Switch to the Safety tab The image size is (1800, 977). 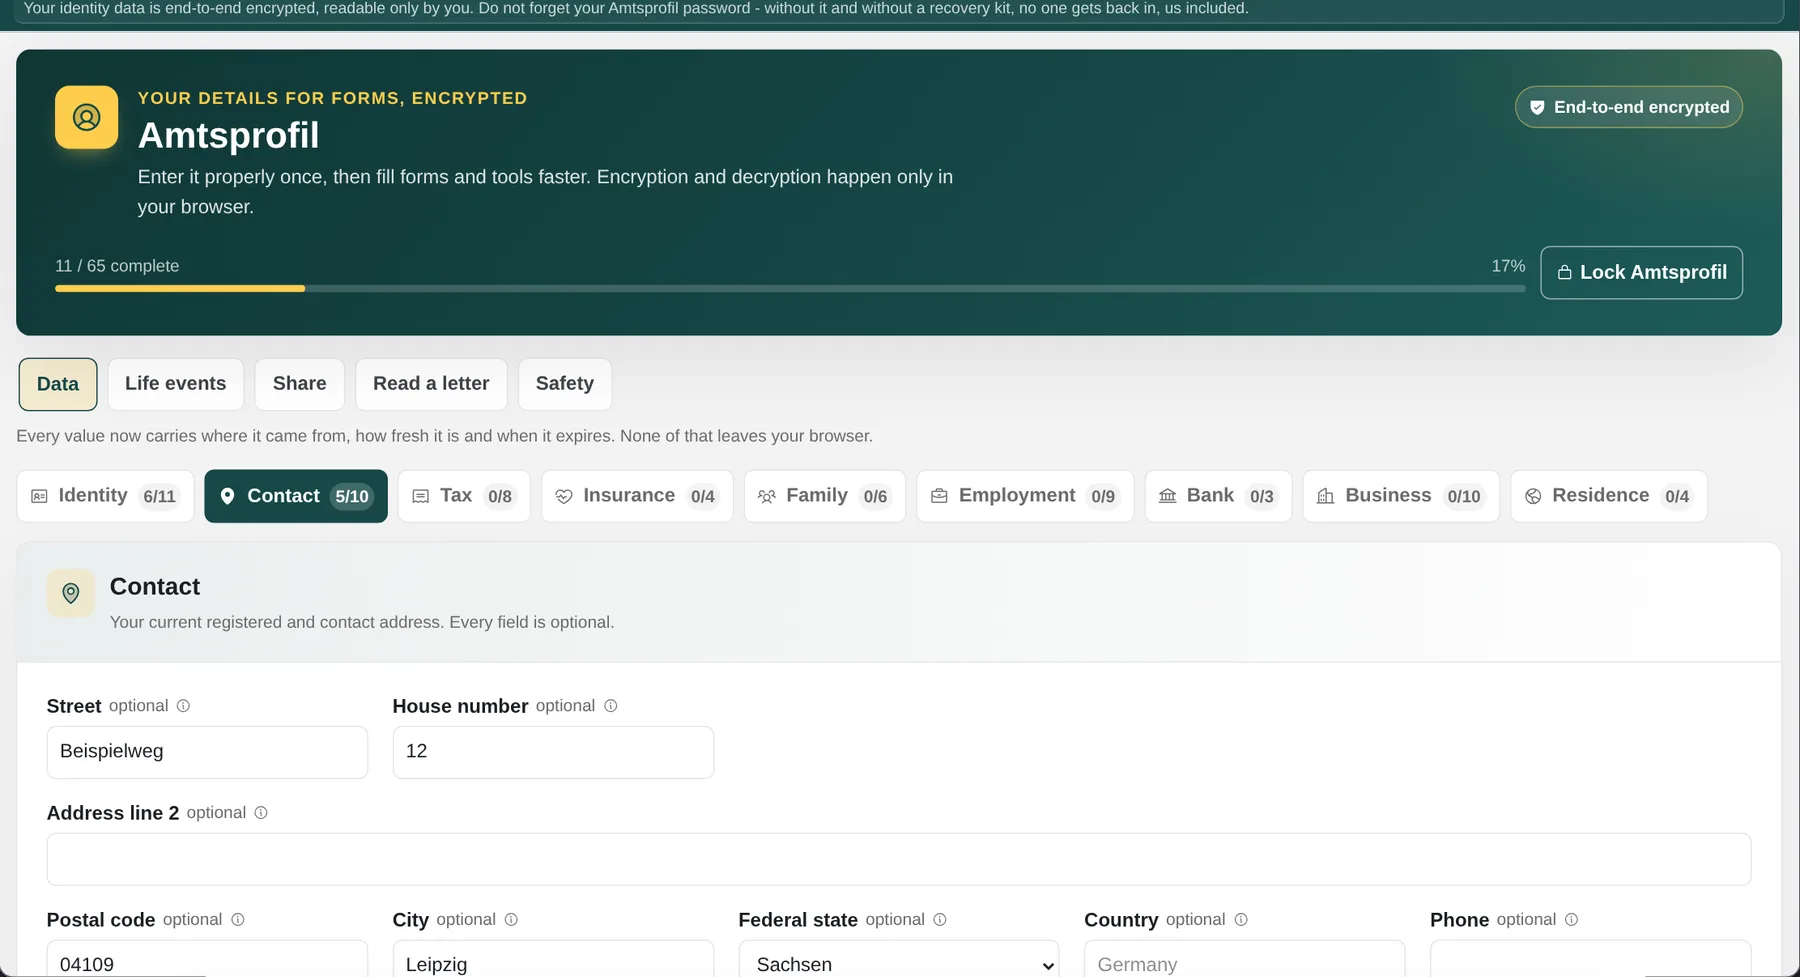coord(565,384)
